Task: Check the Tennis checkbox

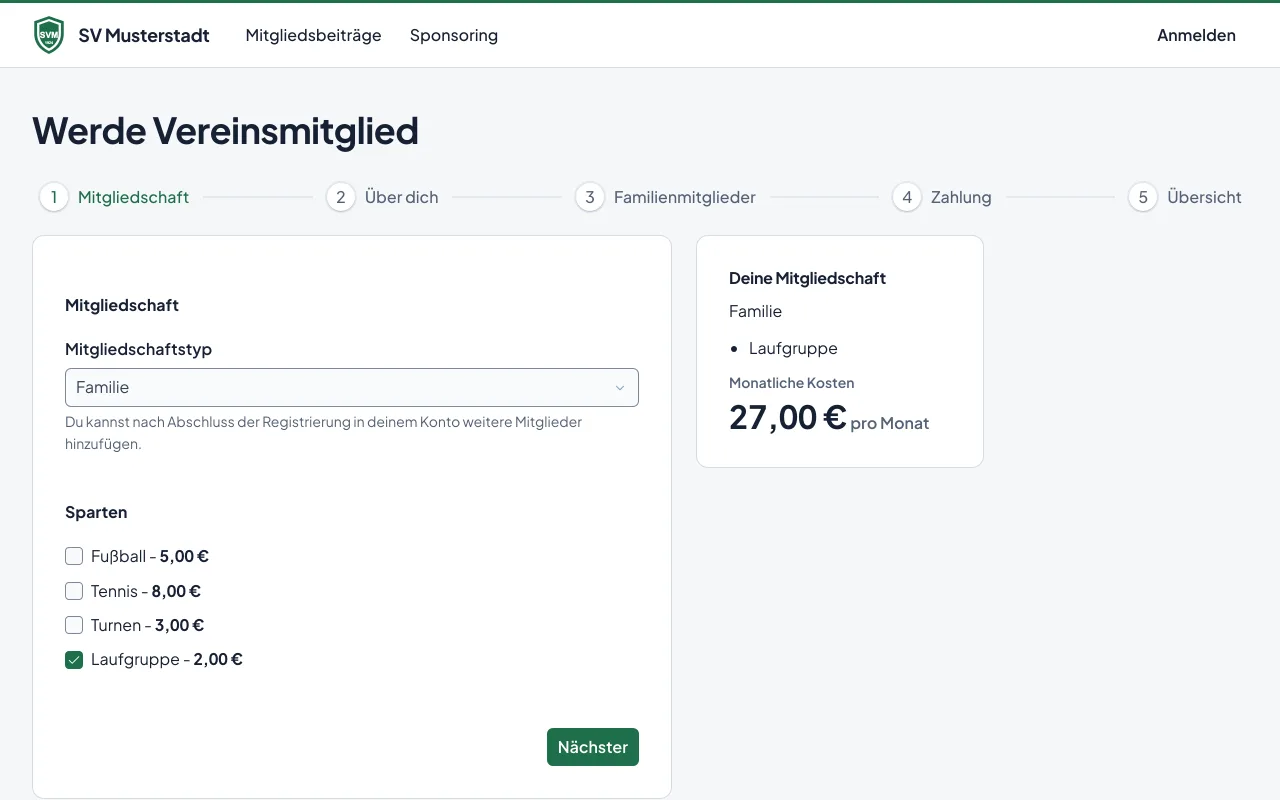Action: click(x=74, y=591)
